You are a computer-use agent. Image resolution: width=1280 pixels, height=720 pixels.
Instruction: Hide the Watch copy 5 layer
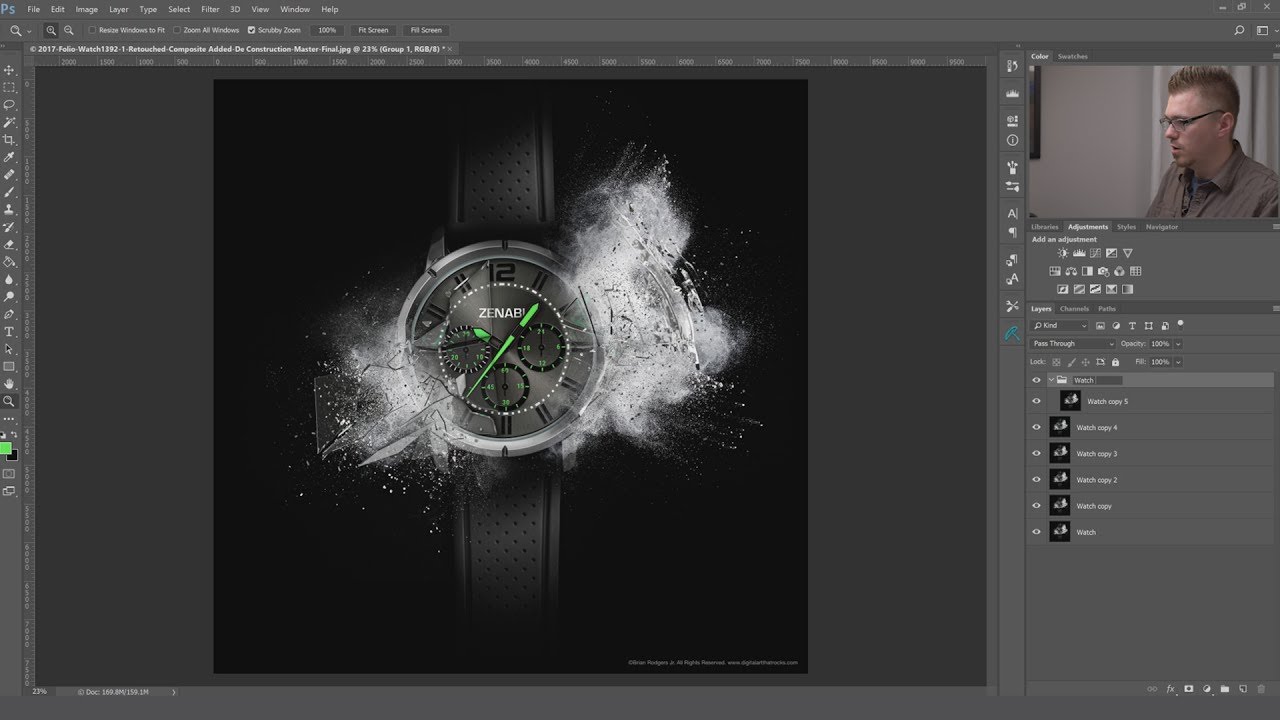[x=1036, y=401]
